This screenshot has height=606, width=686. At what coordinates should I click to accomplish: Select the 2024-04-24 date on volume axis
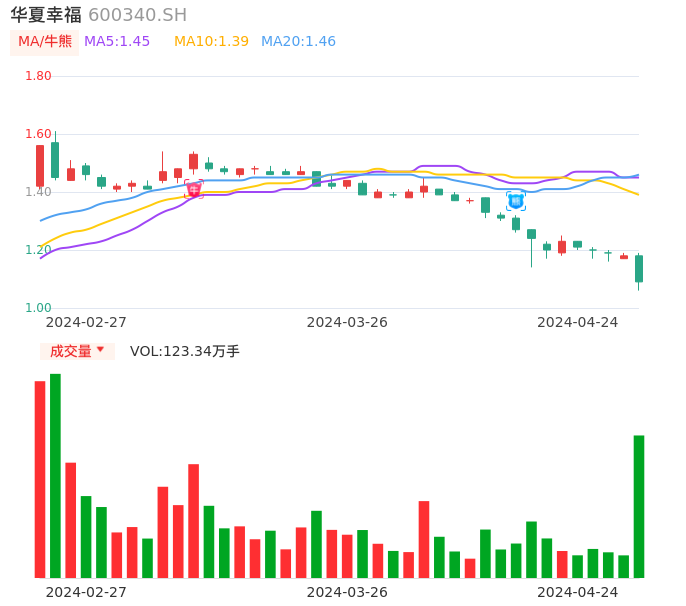pos(578,592)
